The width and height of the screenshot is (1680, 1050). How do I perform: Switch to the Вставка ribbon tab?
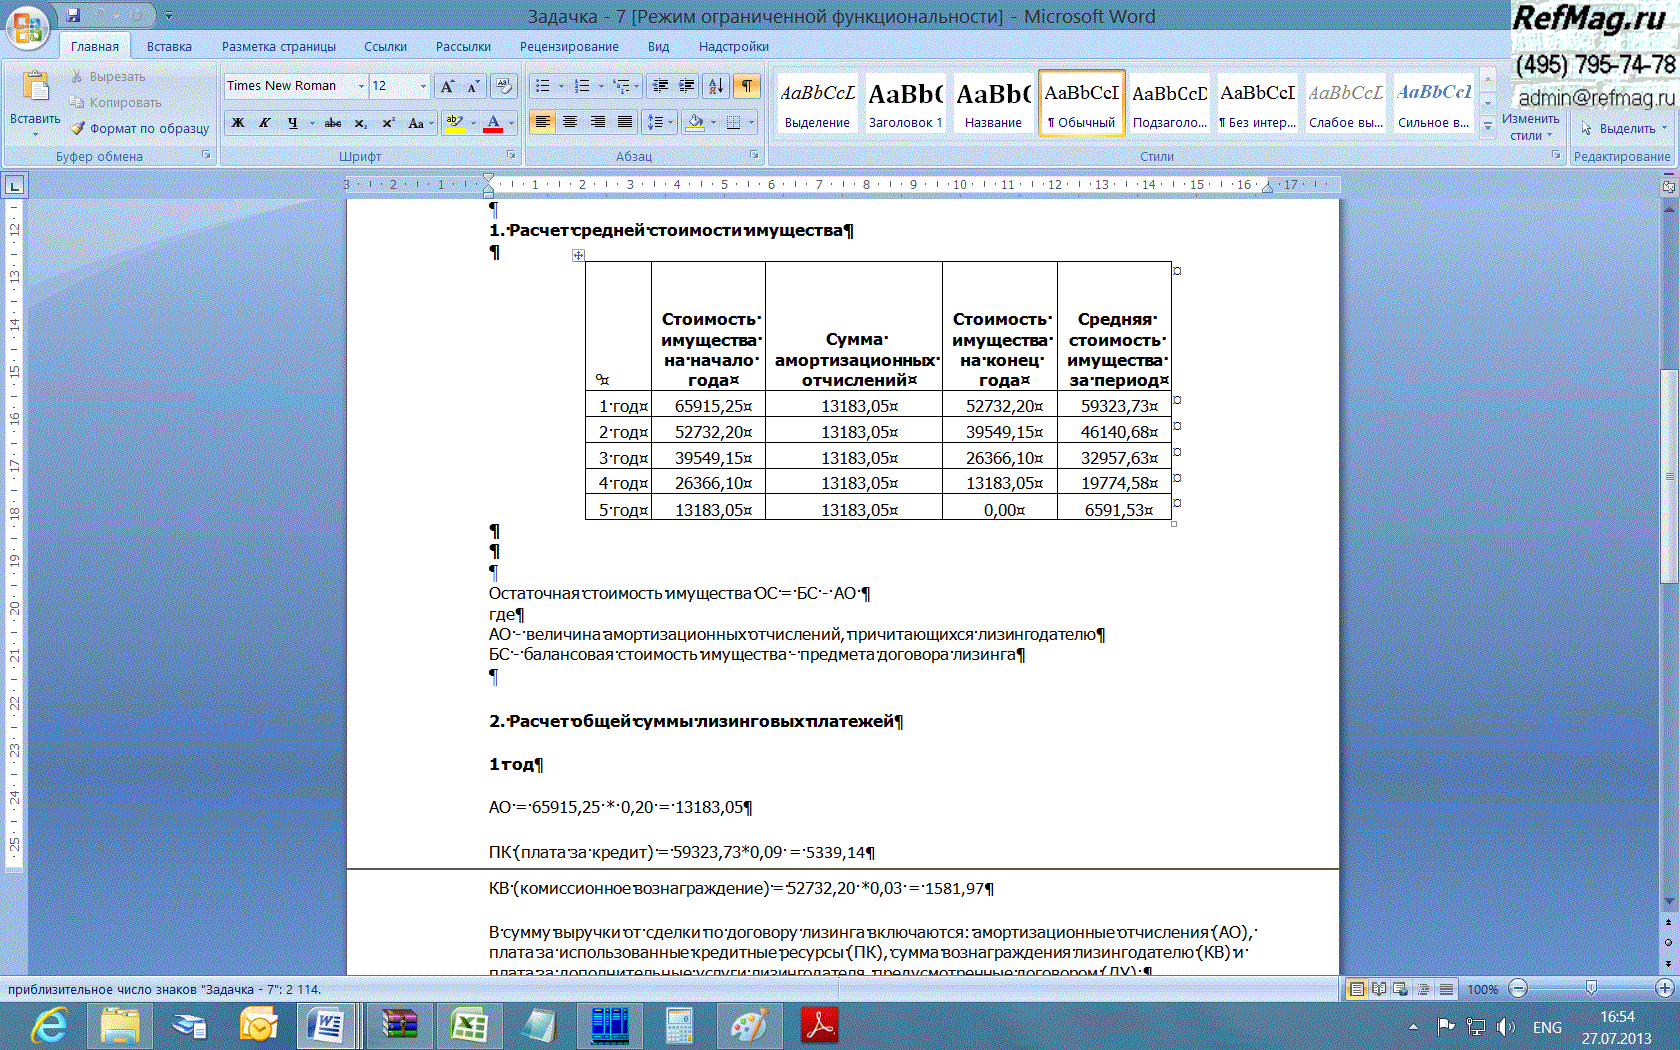pos(169,47)
